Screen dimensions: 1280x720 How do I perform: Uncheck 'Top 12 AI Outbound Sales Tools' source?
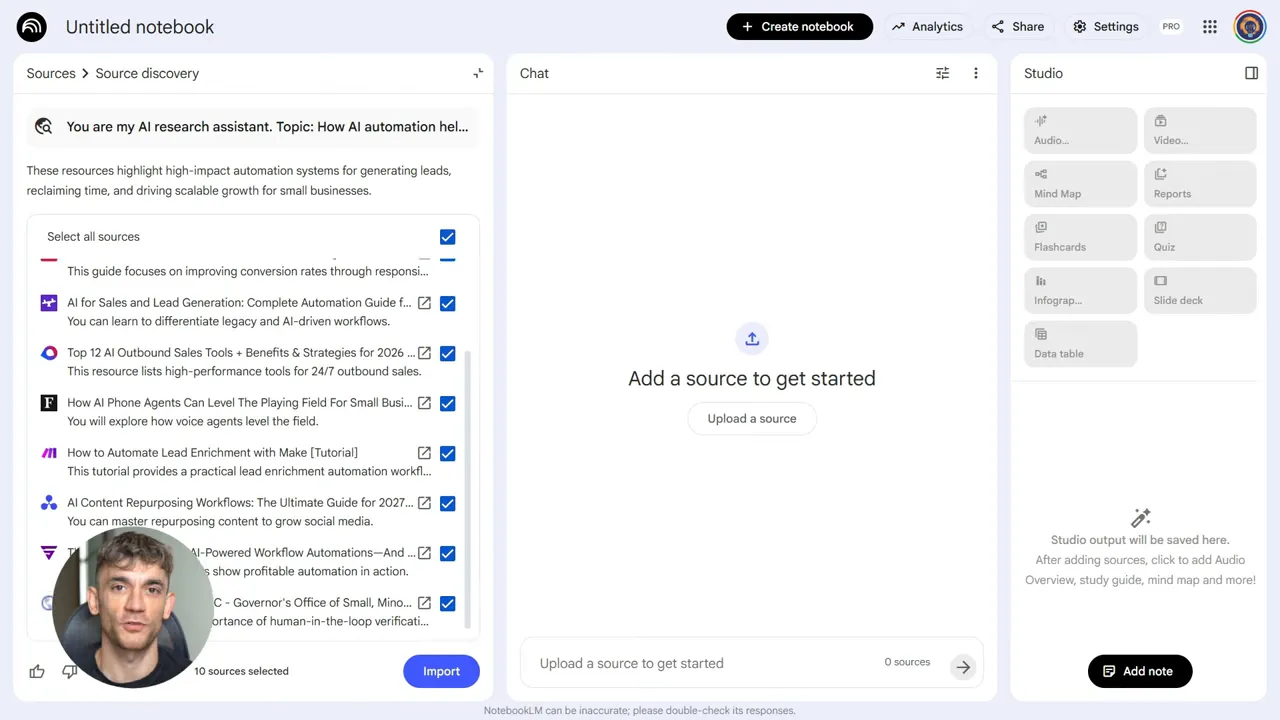click(447, 353)
